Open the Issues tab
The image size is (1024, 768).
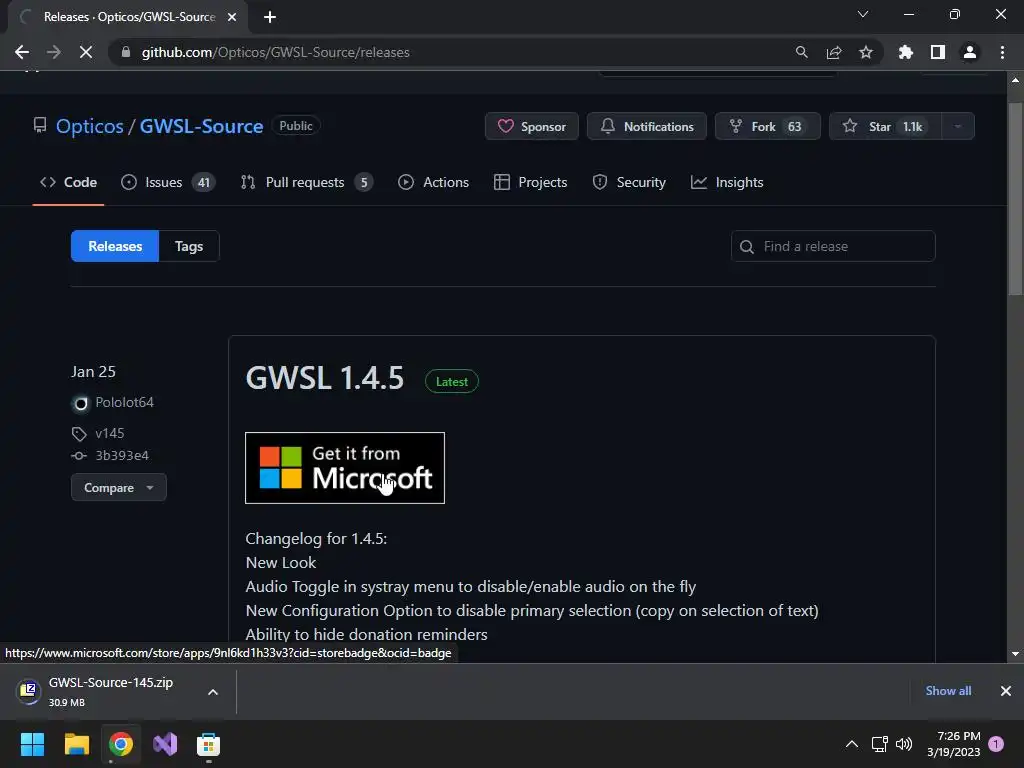coord(168,182)
